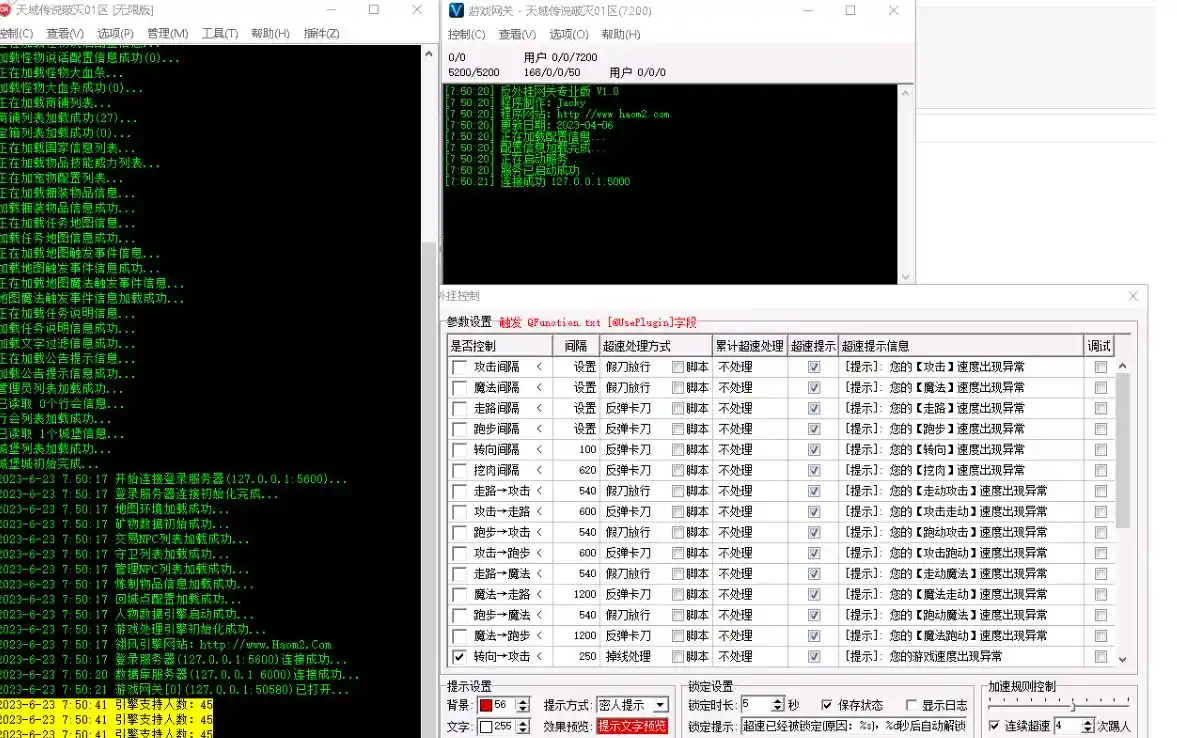1177x738 pixels.
Task: Click 不处理 in the 攻击→走路 row
Action: pos(735,512)
